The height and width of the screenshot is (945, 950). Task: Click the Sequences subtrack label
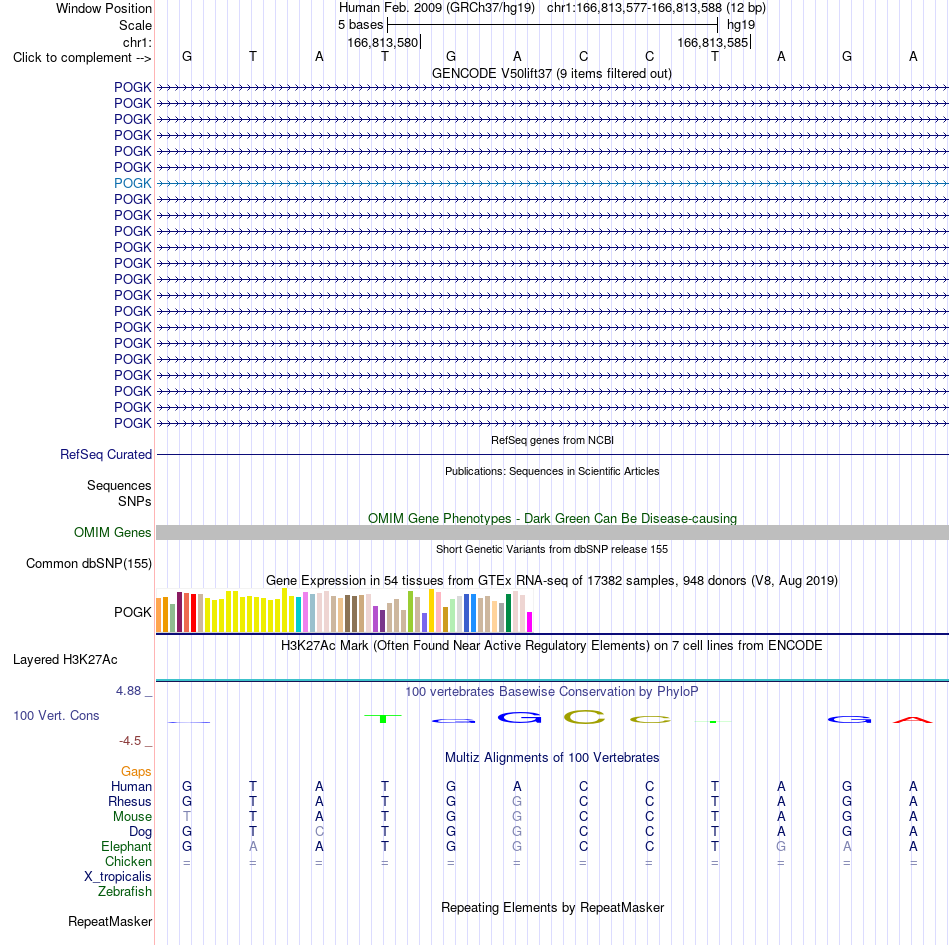(x=119, y=485)
